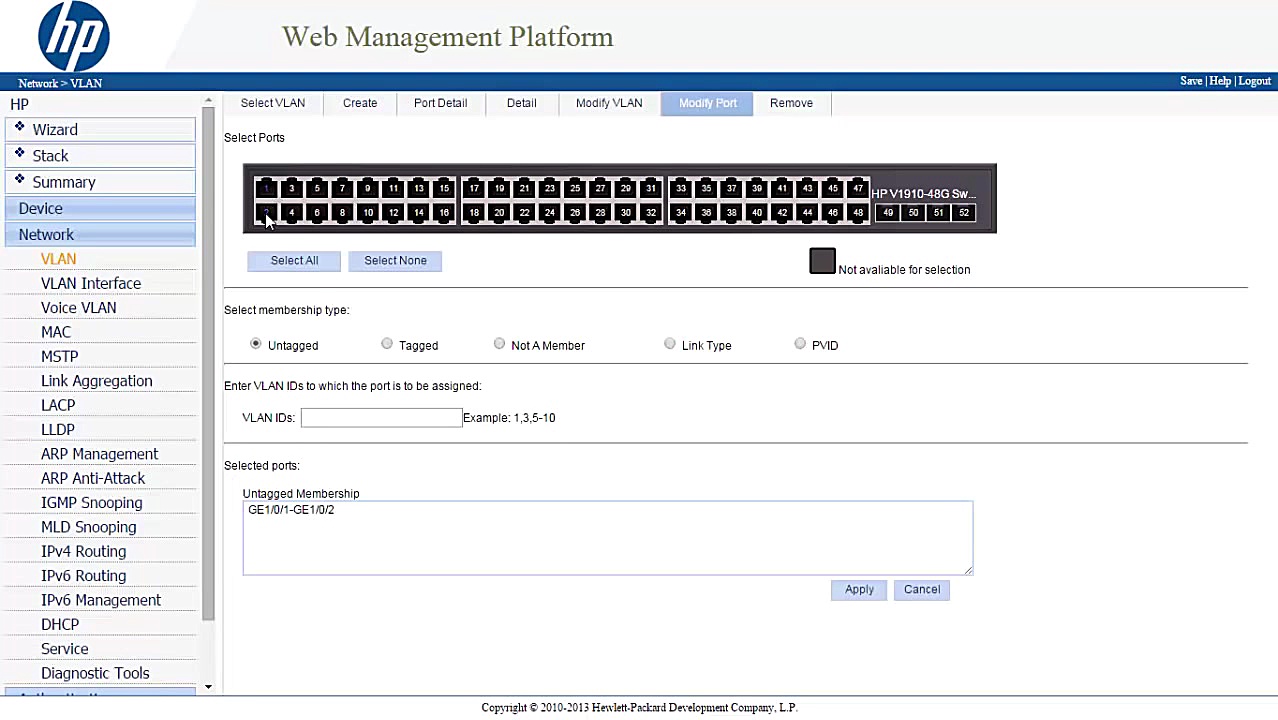Click the HP logo
The height and width of the screenshot is (720, 1278).
coord(73,36)
